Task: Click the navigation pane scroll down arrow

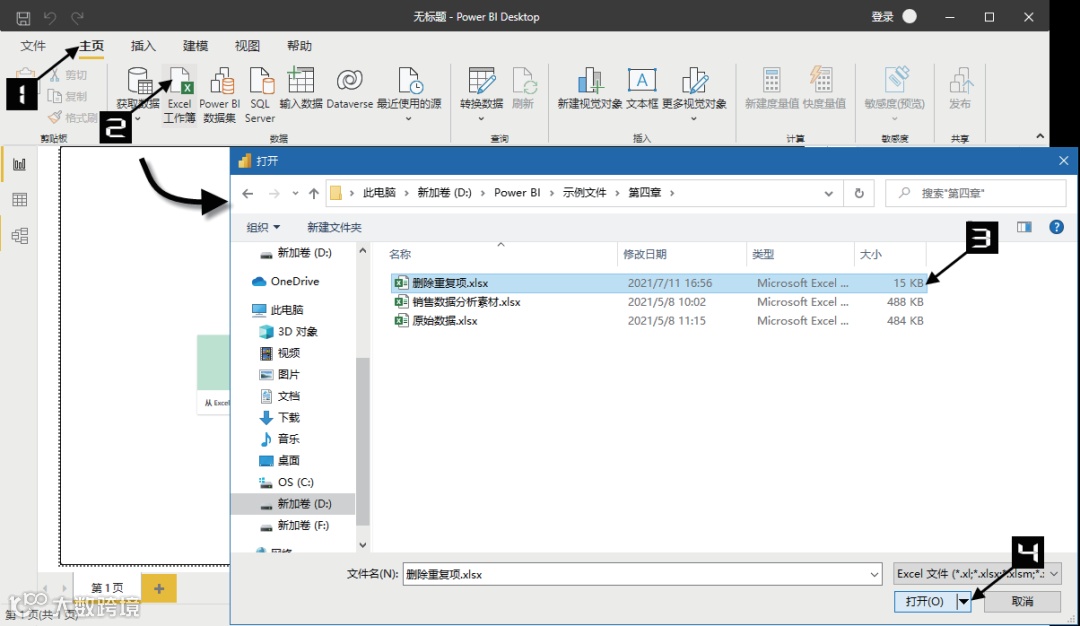Action: pos(363,545)
